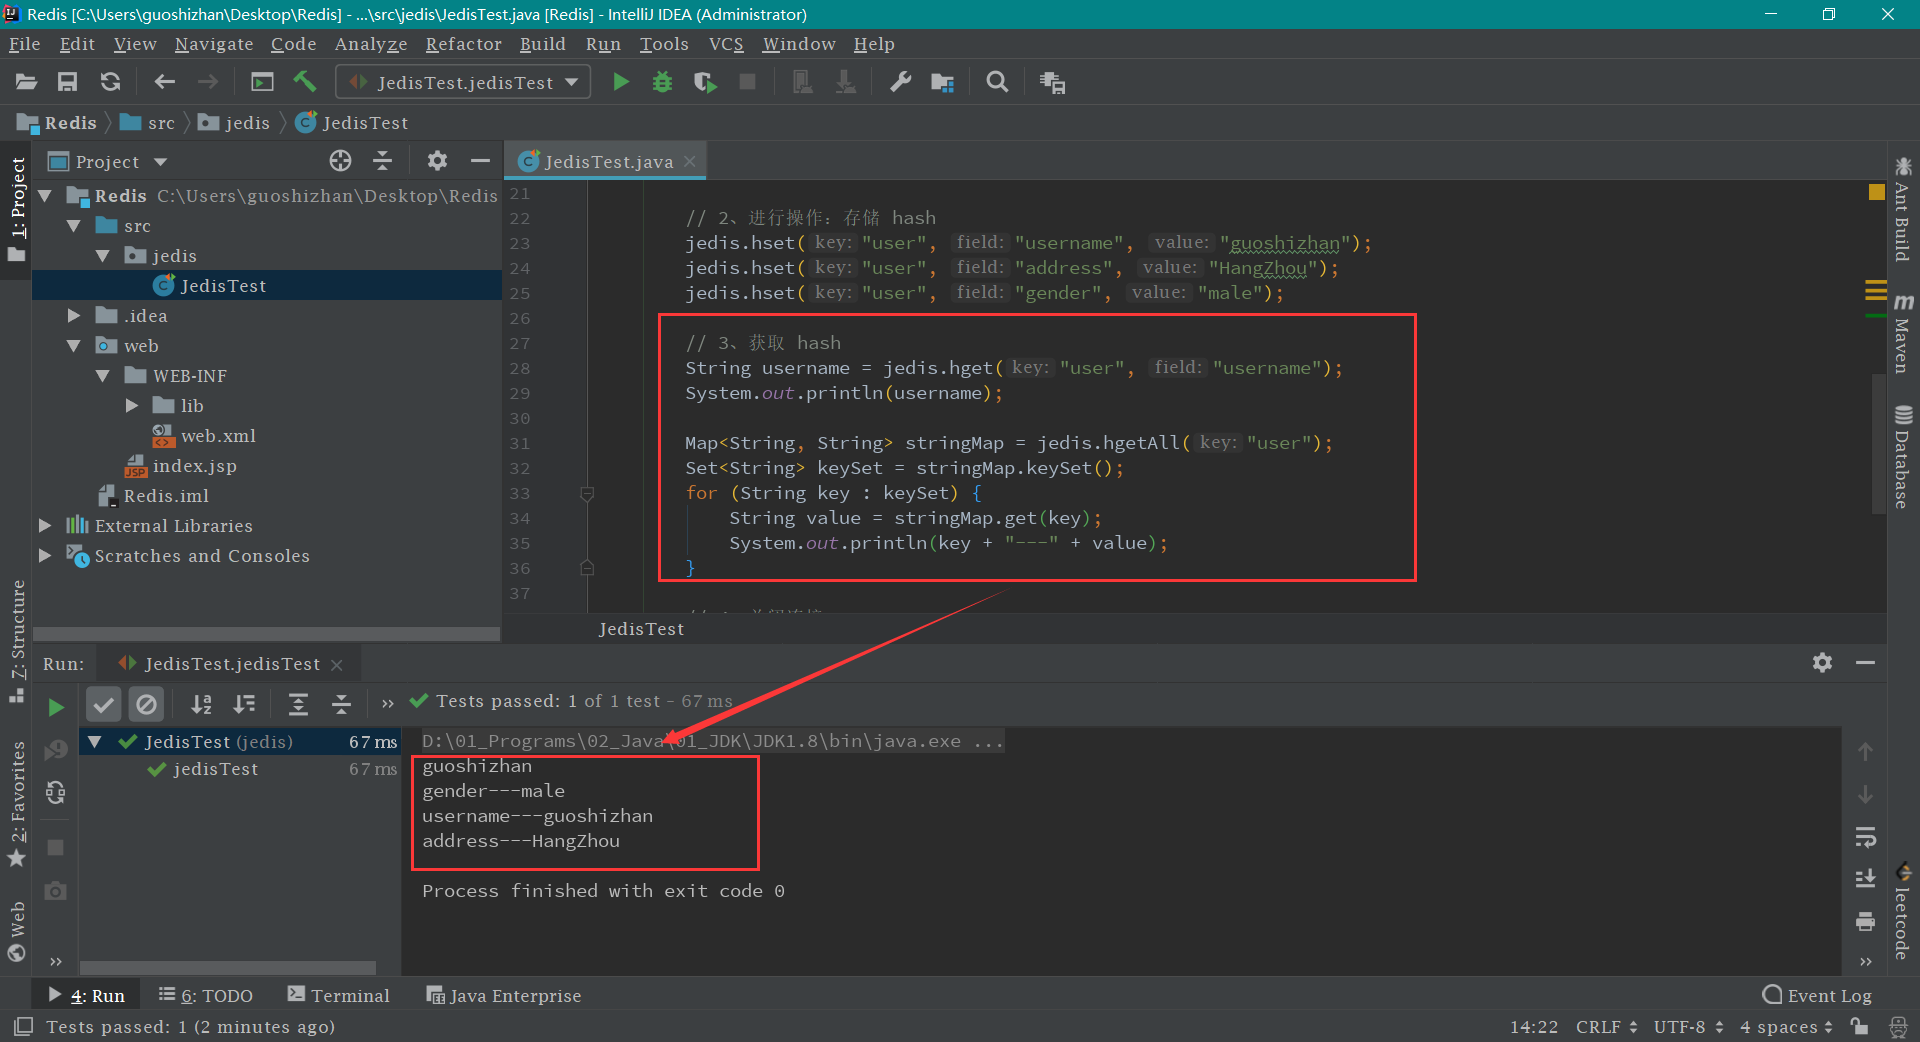Open settings wrench icon in toolbar

tap(900, 82)
